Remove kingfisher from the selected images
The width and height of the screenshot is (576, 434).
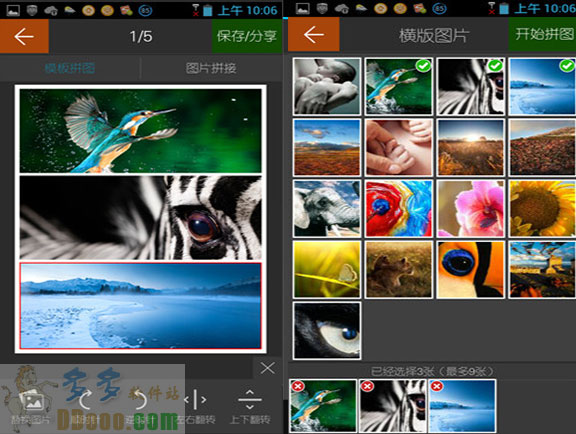tap(298, 386)
